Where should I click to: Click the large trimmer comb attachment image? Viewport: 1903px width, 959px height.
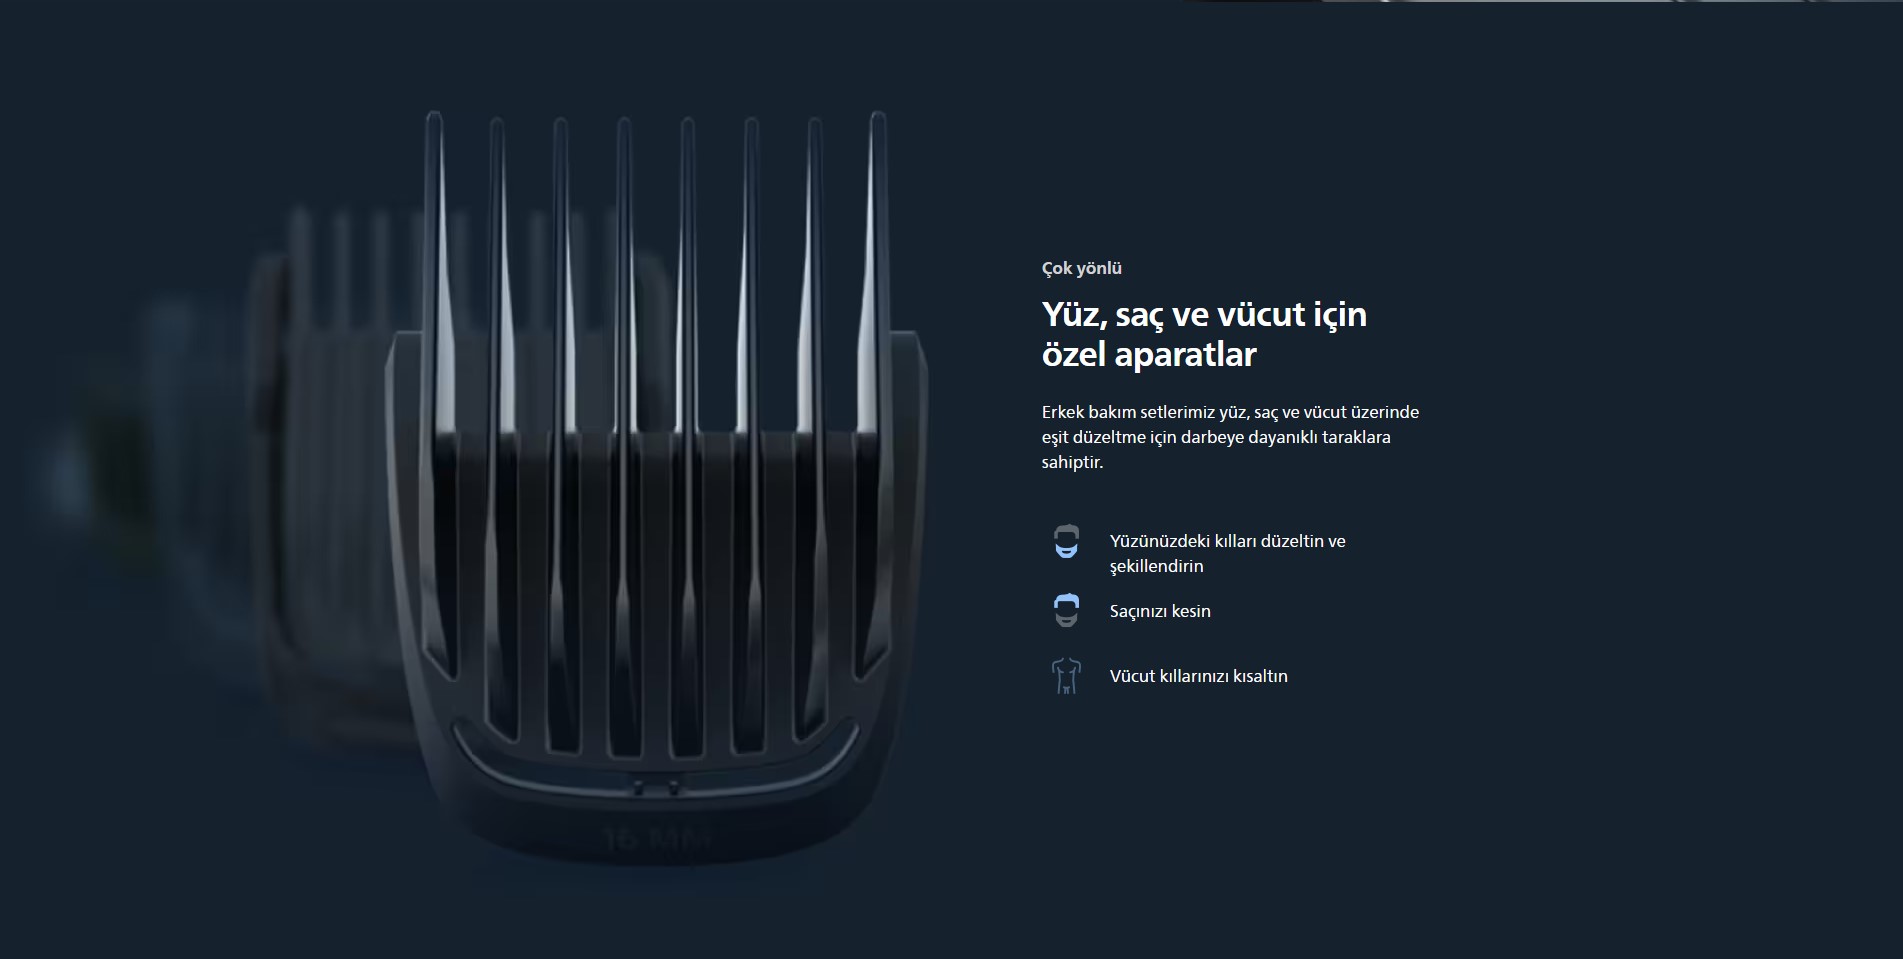[657, 490]
